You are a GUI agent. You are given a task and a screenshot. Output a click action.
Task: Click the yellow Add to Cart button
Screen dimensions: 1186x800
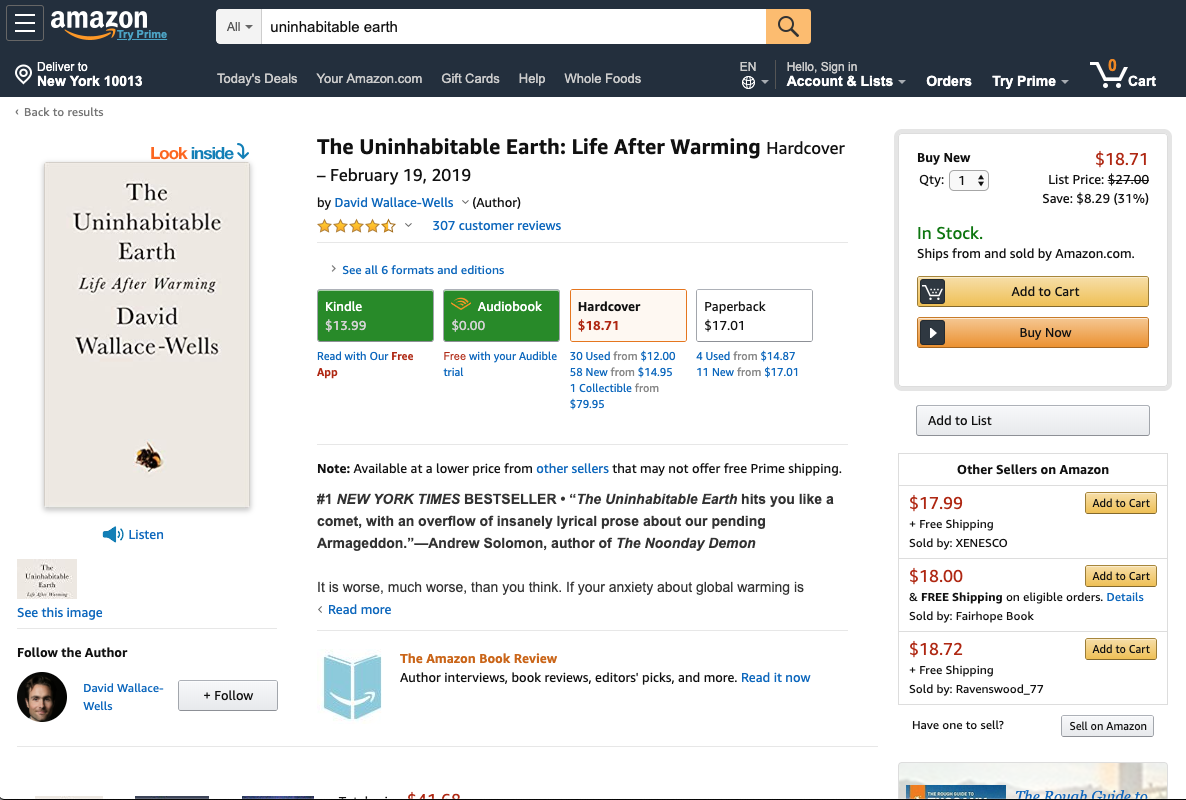(1032, 292)
